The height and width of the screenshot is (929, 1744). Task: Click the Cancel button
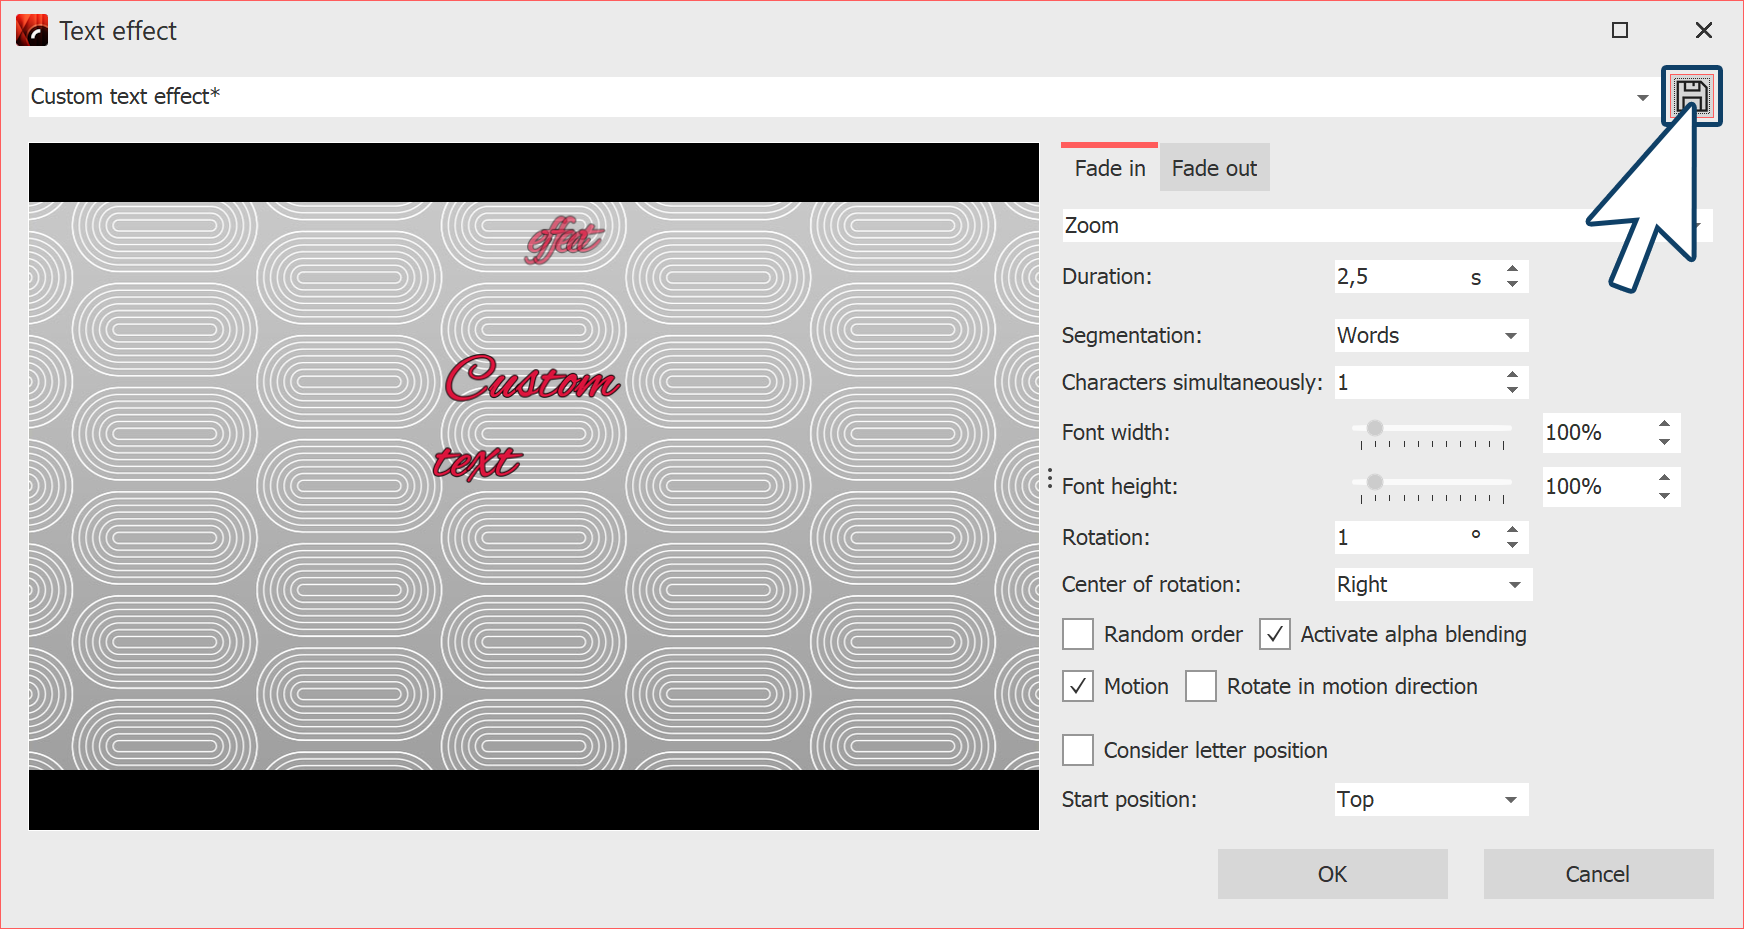(1597, 874)
